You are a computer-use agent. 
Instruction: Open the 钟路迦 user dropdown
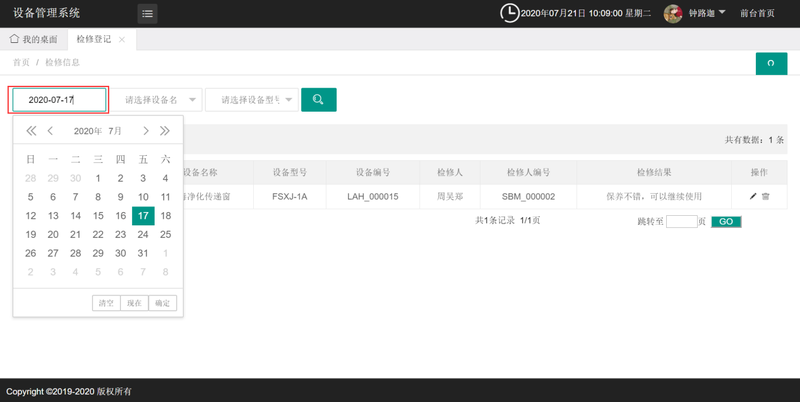[x=707, y=13]
